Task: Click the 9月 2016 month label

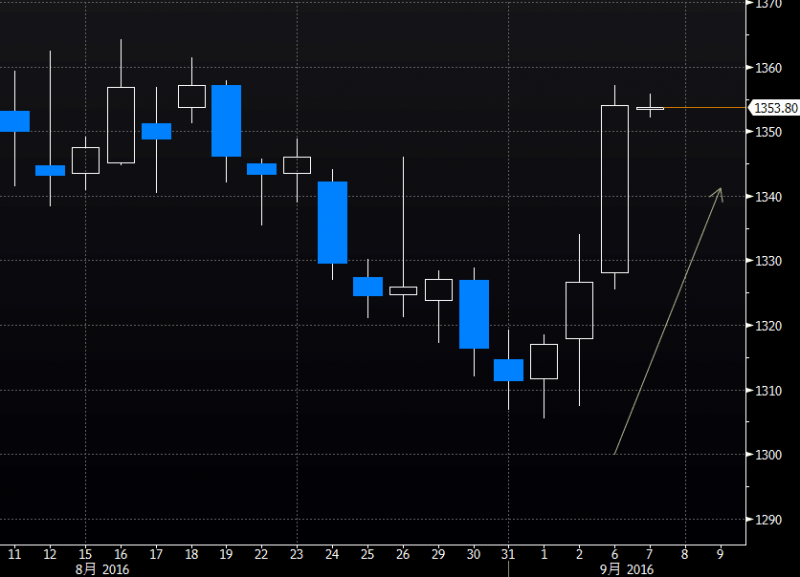Action: click(x=627, y=569)
